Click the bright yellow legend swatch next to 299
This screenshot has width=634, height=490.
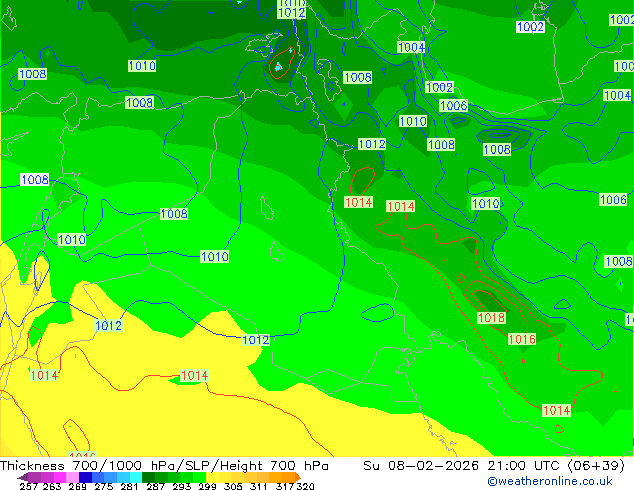tap(212, 477)
